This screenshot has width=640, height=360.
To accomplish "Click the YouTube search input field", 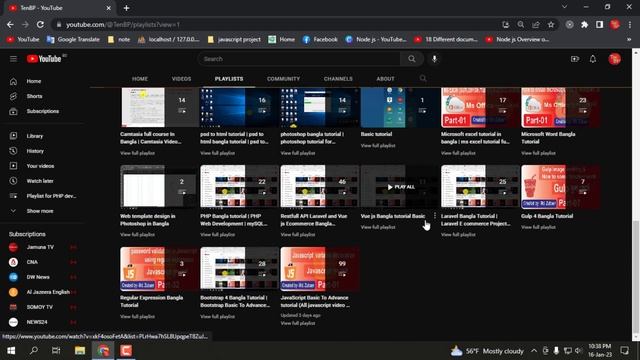I will click(x=300, y=59).
